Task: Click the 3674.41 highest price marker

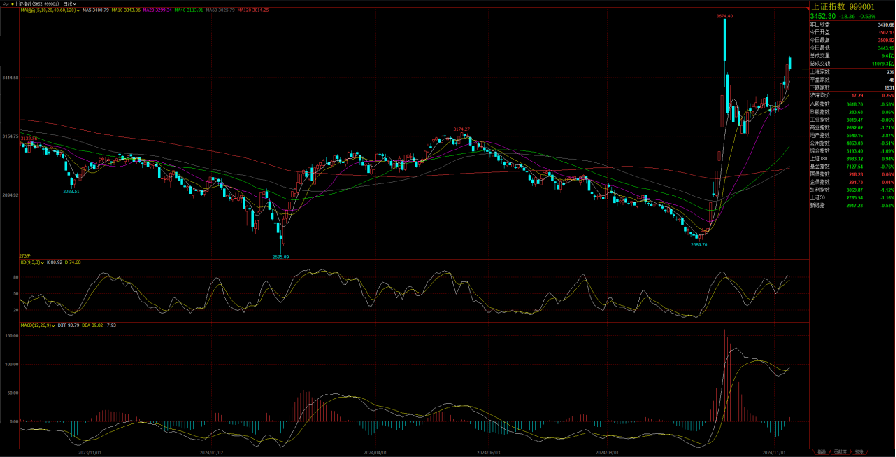Action: [x=725, y=17]
